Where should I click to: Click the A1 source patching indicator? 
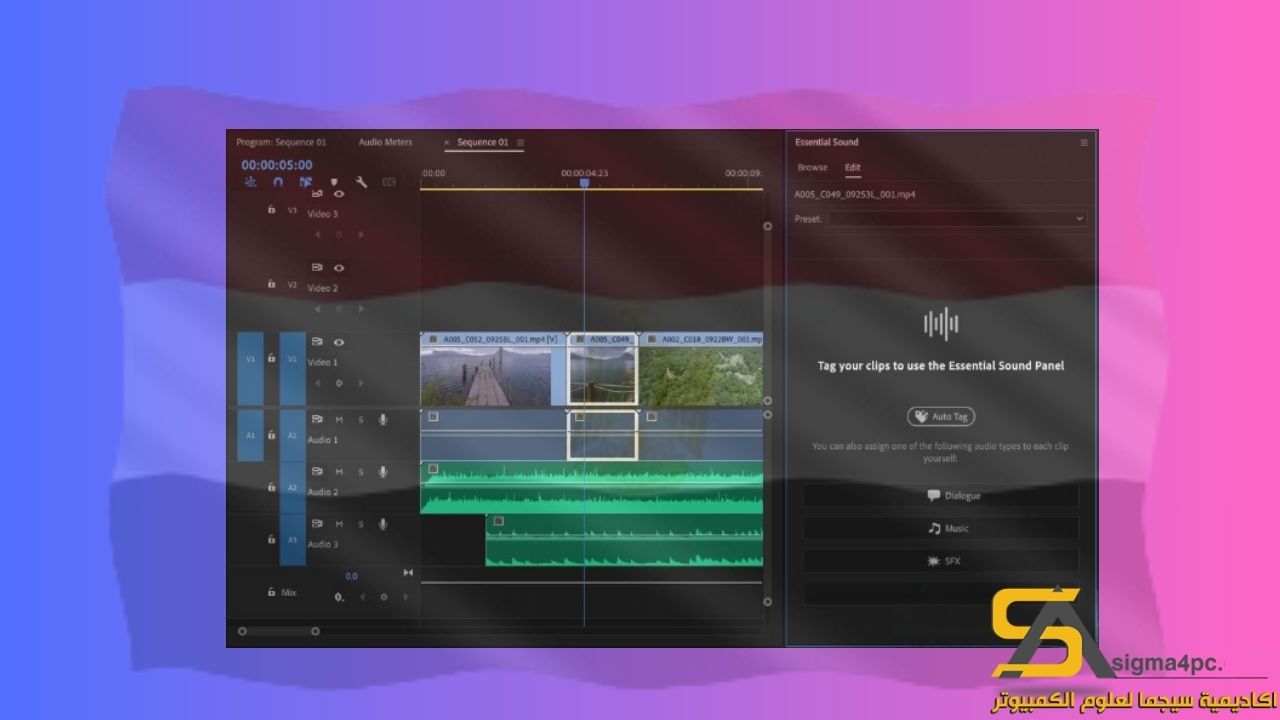[x=251, y=436]
